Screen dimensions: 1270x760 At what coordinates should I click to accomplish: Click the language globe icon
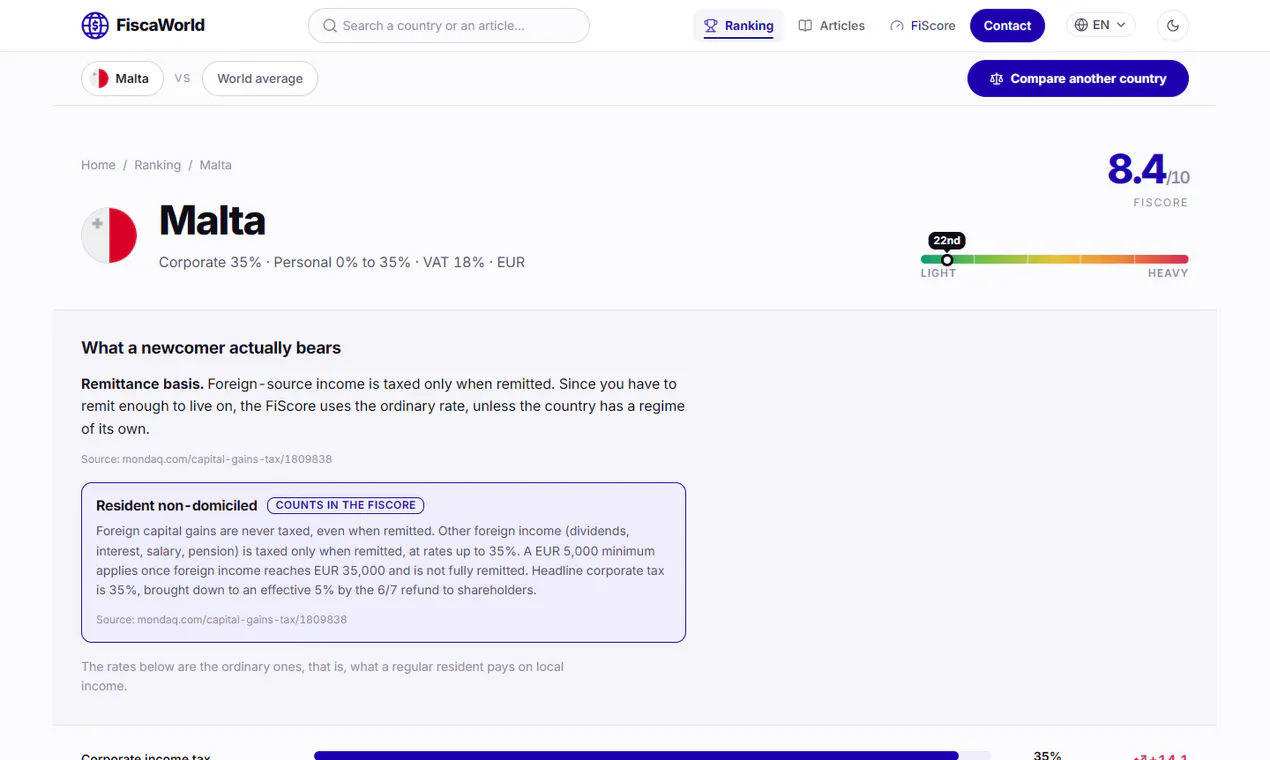(x=1081, y=25)
